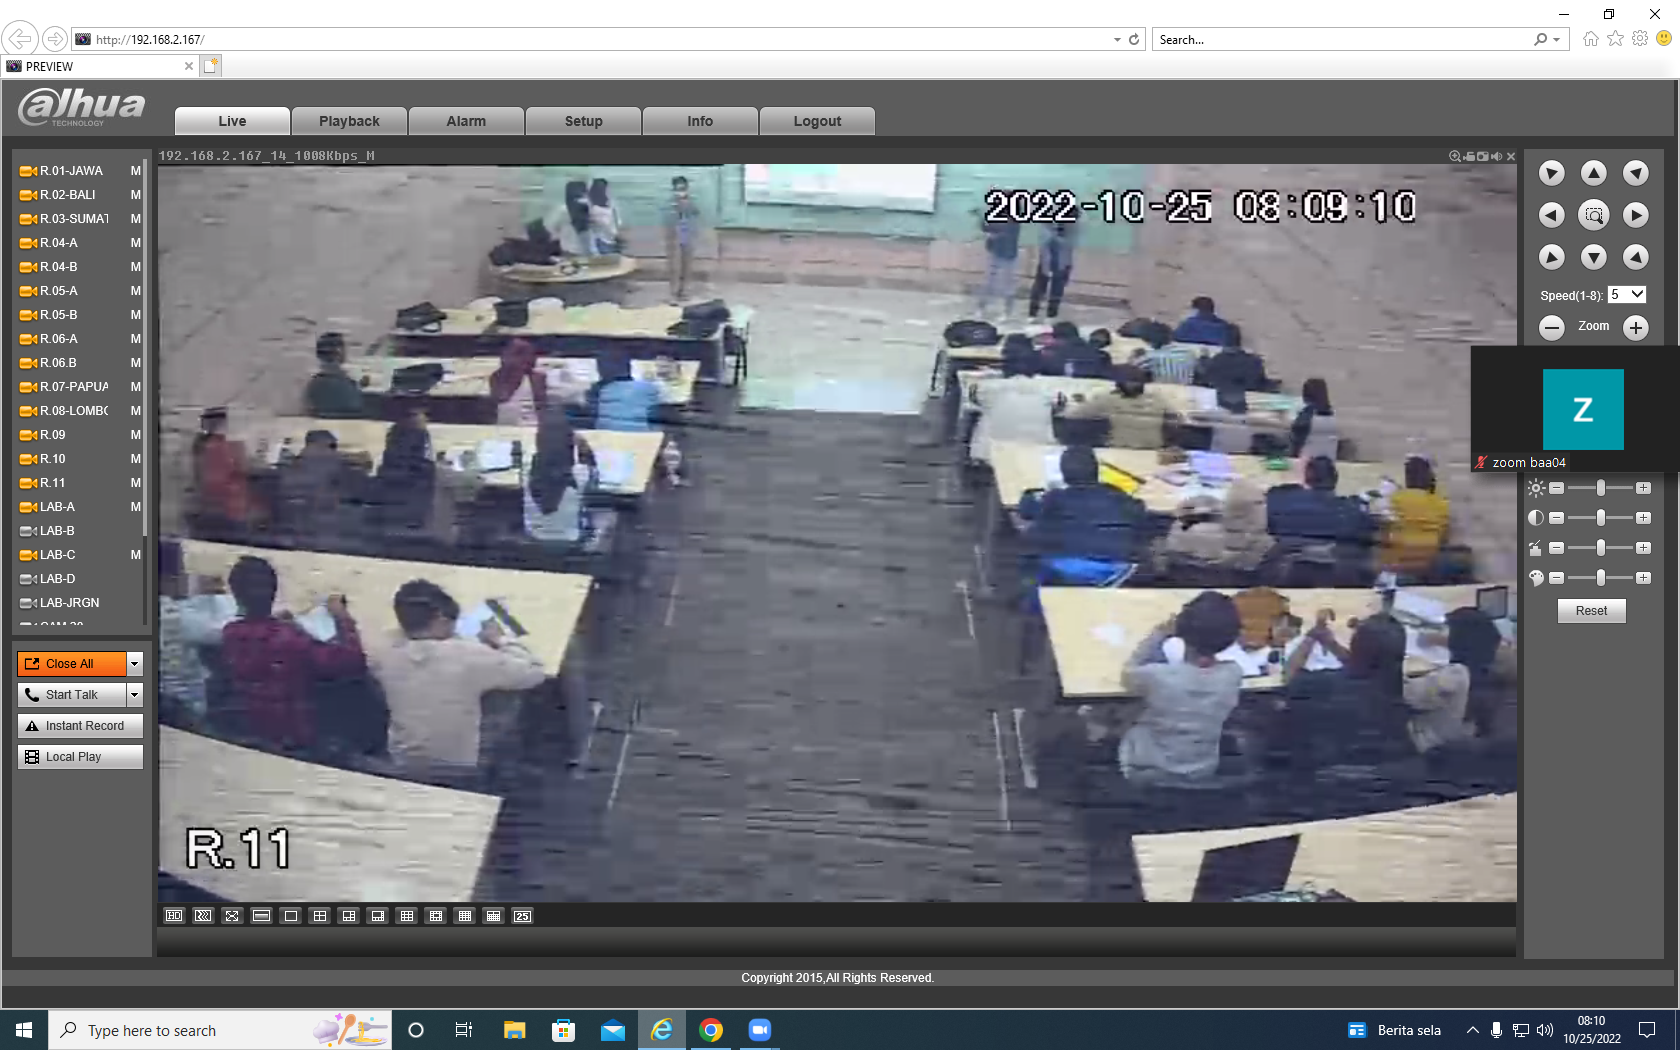Select four-window split layout

319,916
